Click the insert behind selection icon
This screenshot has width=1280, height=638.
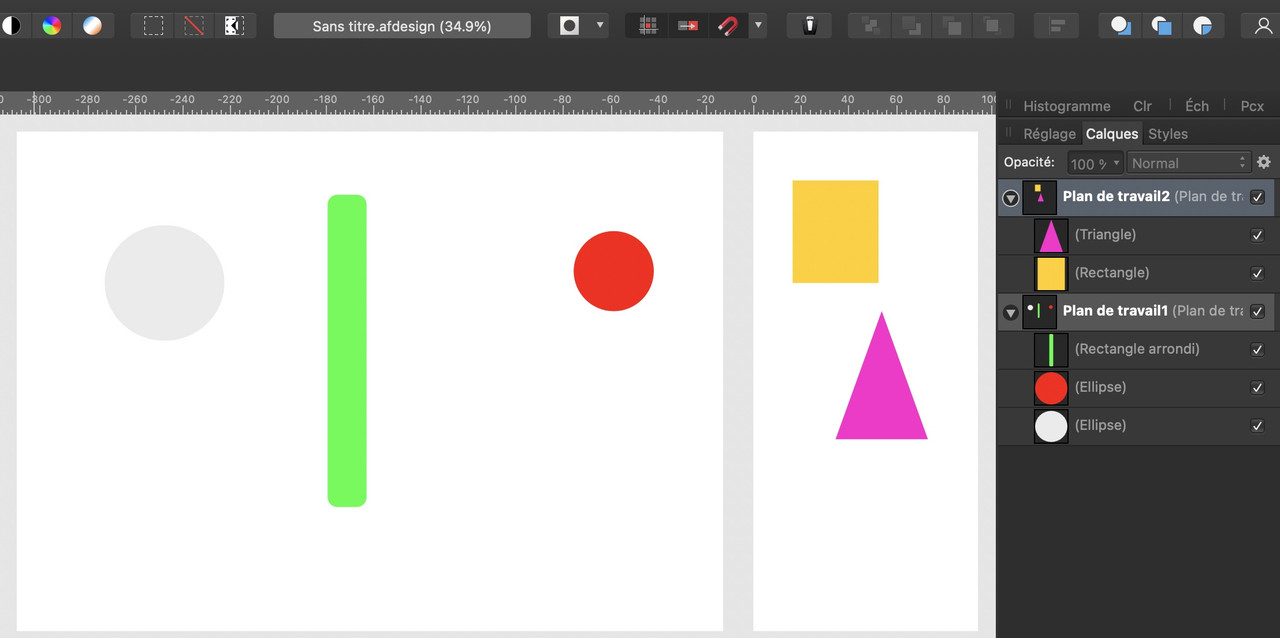pos(1121,26)
